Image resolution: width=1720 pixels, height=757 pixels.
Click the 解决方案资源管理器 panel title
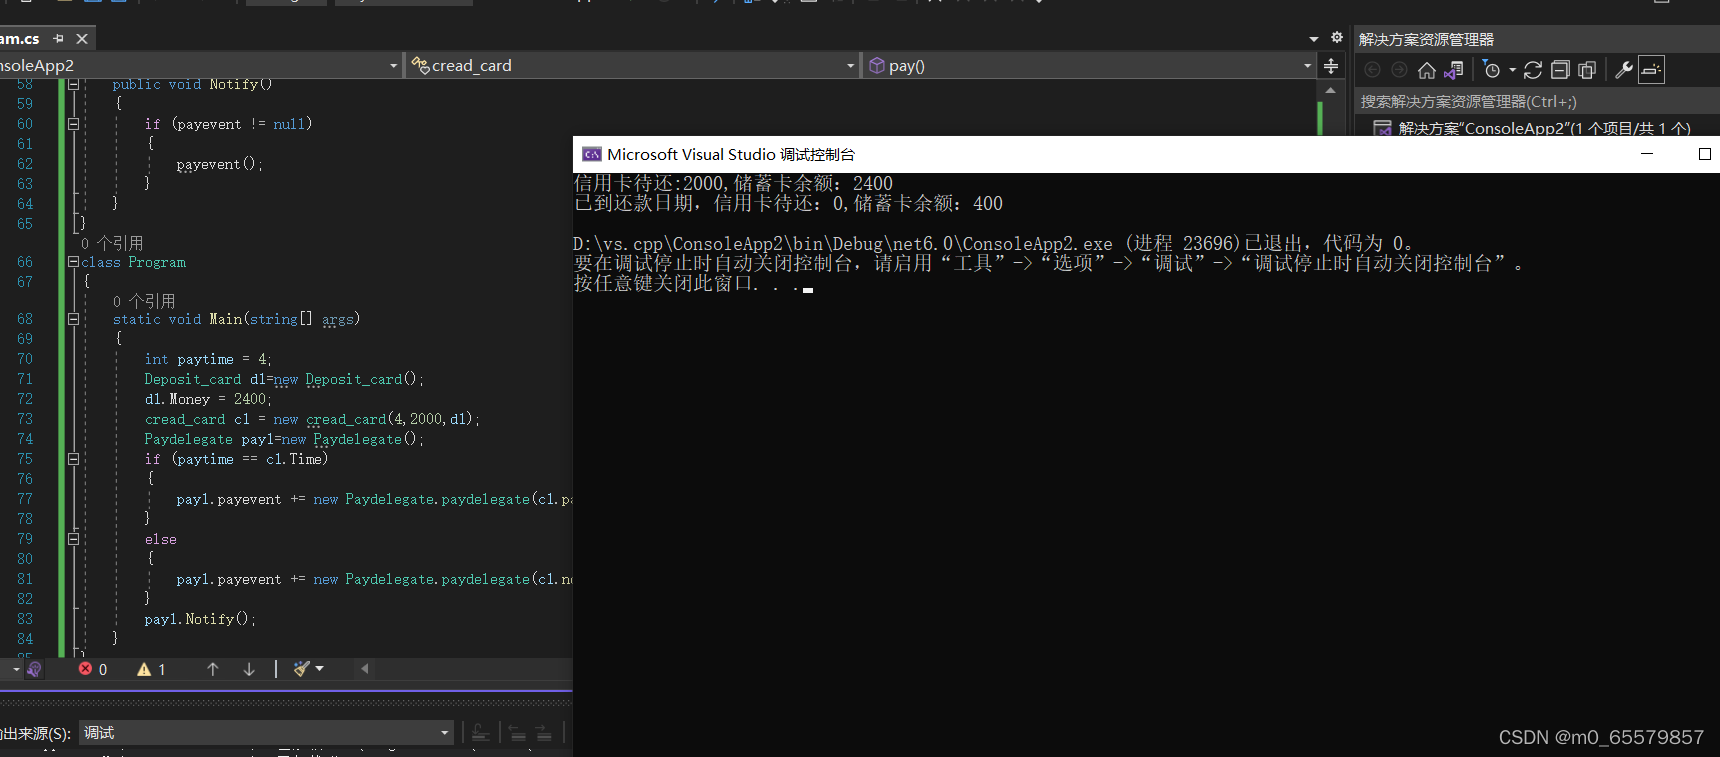coord(1426,39)
